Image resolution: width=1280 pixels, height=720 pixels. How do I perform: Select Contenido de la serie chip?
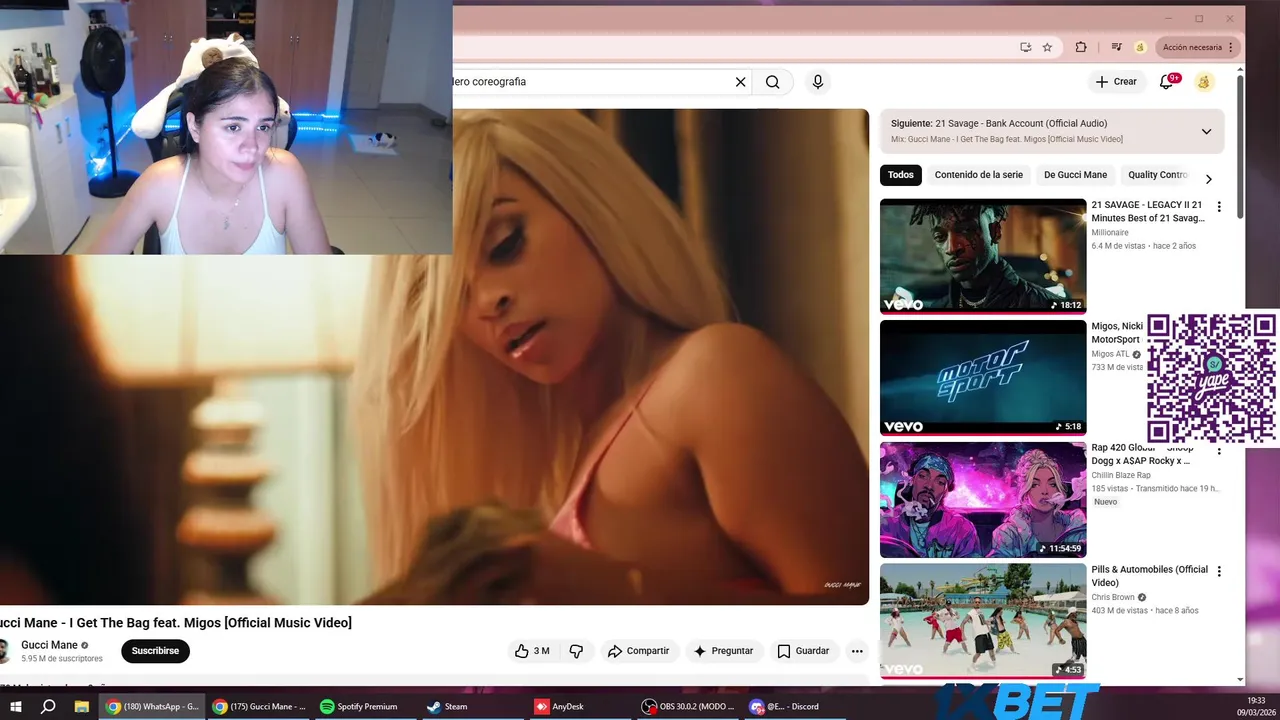click(x=979, y=175)
